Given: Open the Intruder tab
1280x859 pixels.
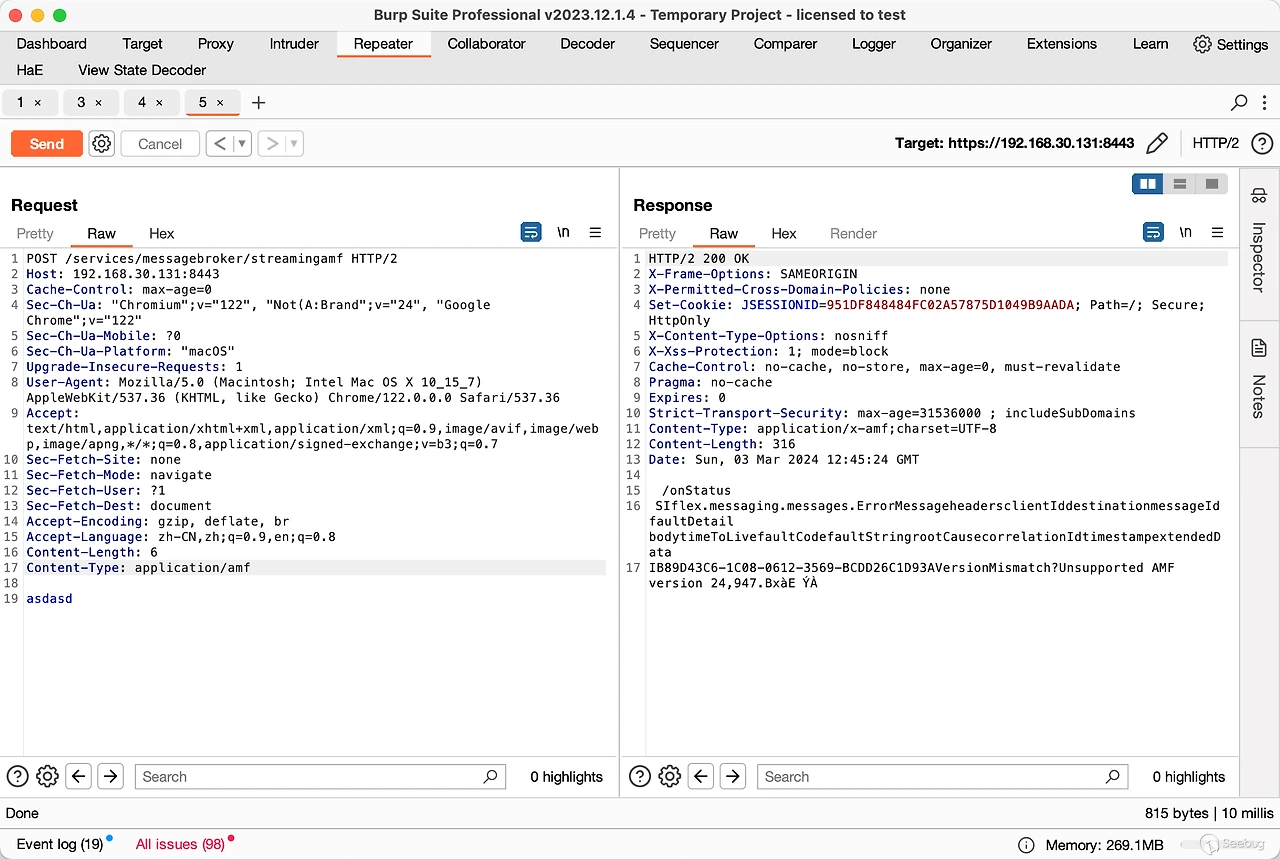Looking at the screenshot, I should [x=294, y=44].
